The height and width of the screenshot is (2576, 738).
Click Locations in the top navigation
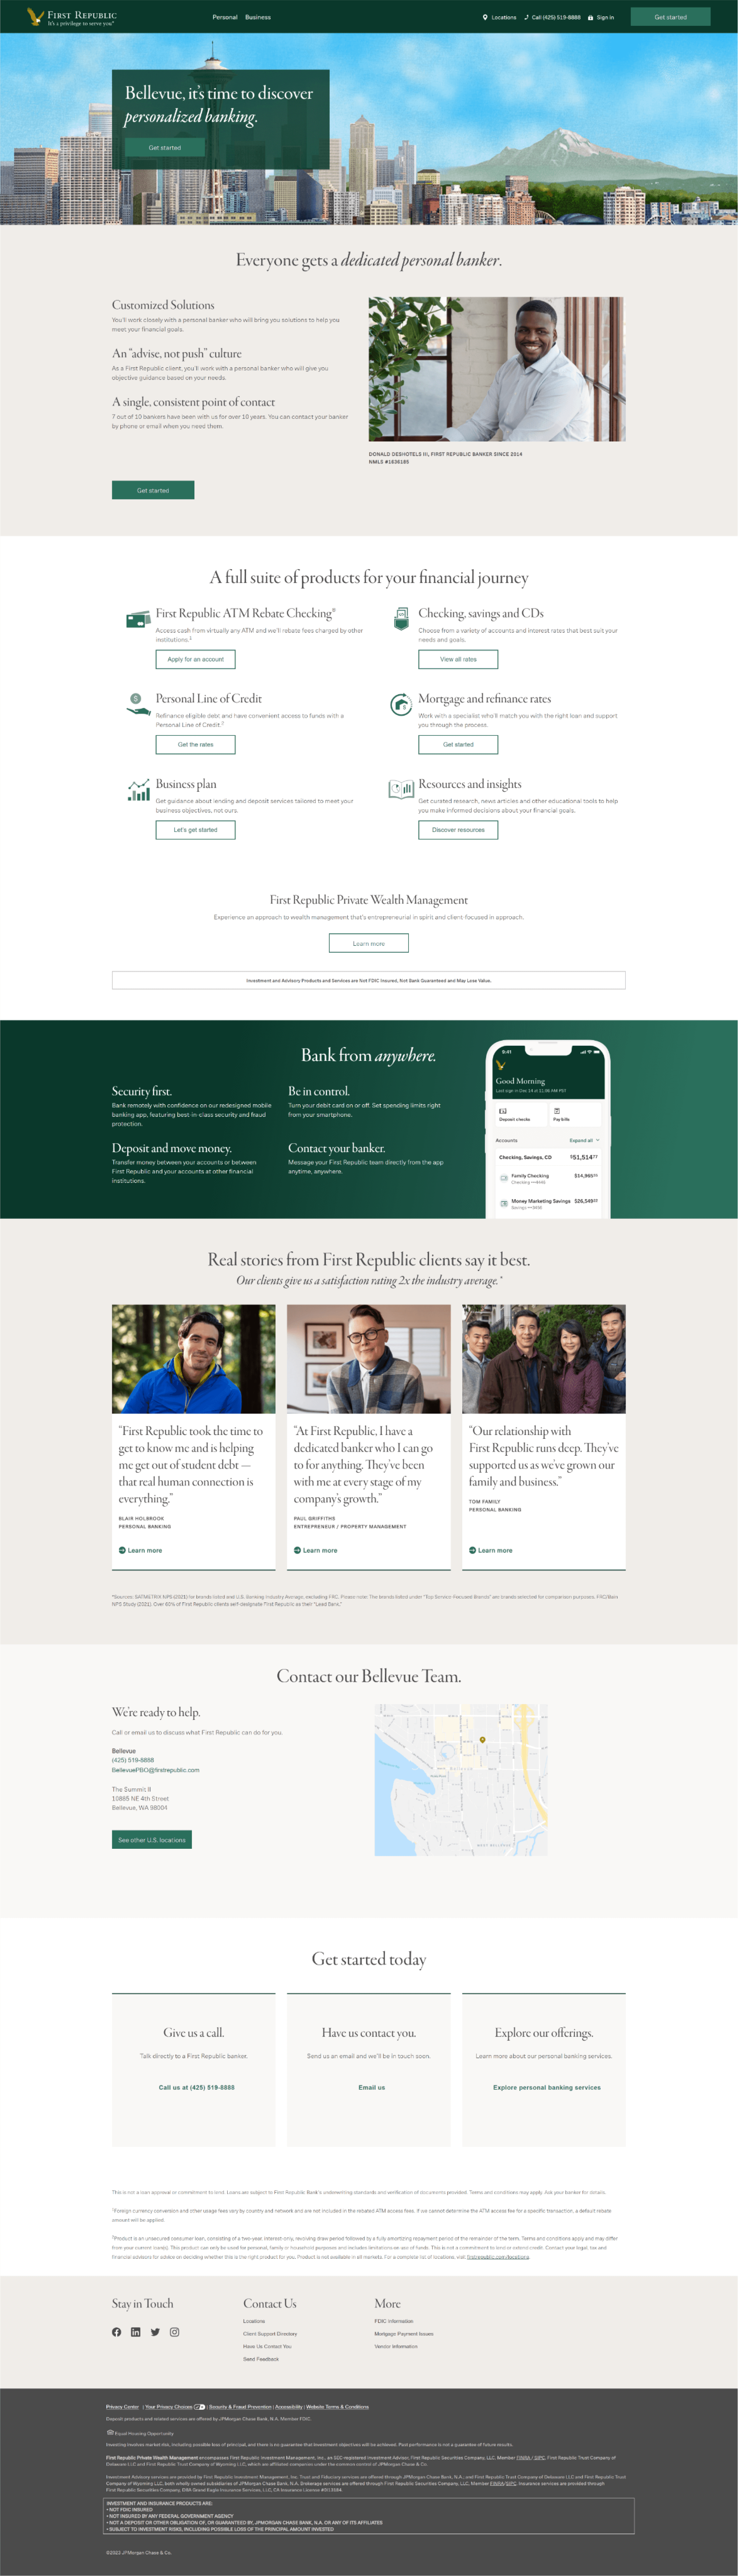[504, 17]
